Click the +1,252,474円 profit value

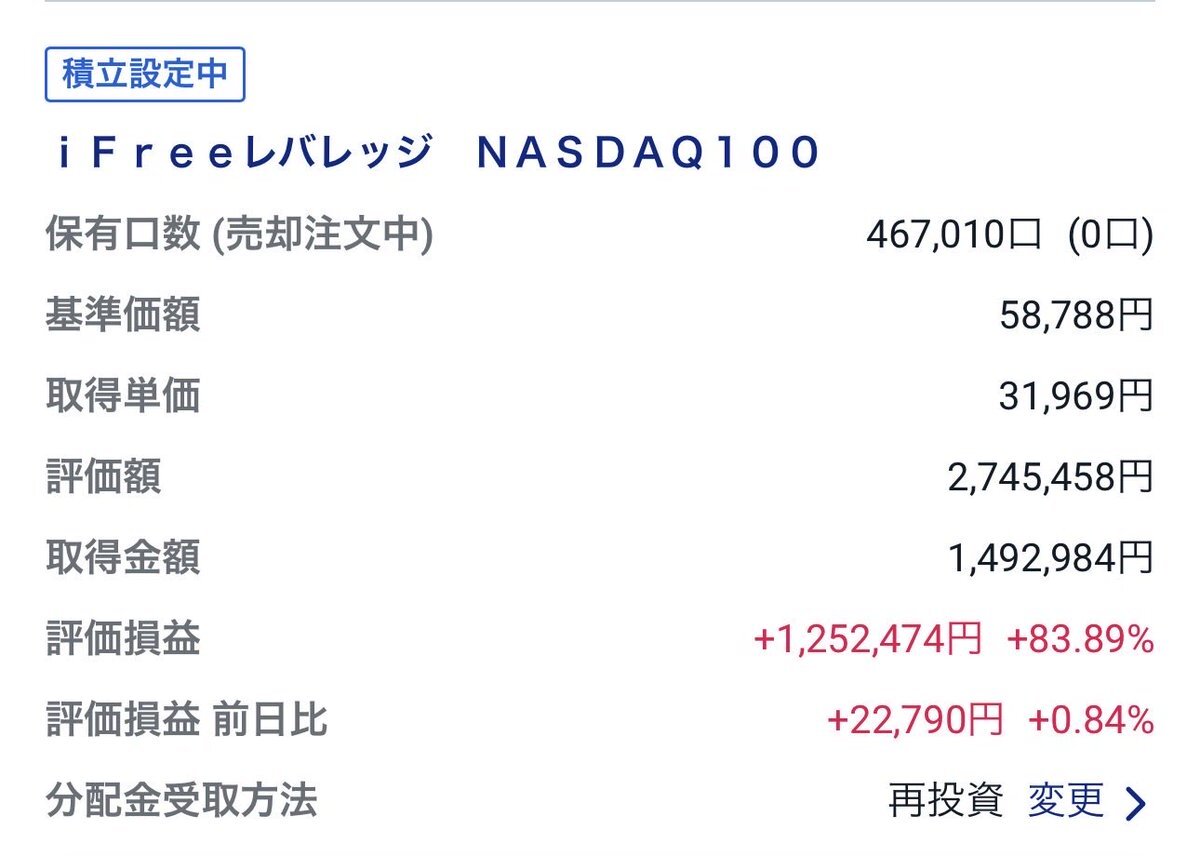click(867, 639)
